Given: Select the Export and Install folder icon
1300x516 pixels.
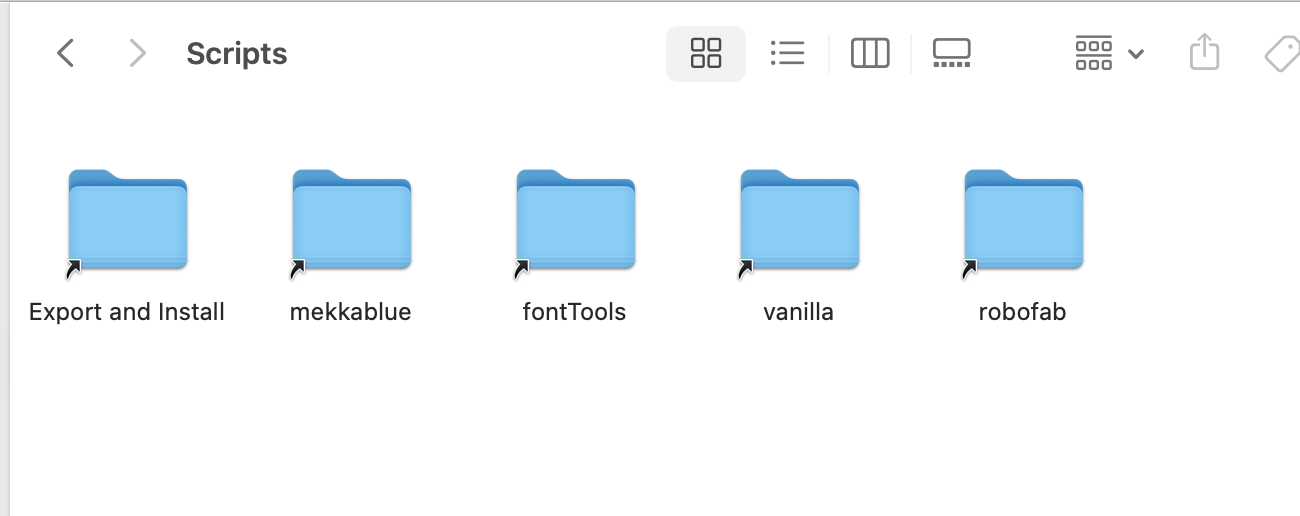Looking at the screenshot, I should click(x=127, y=221).
